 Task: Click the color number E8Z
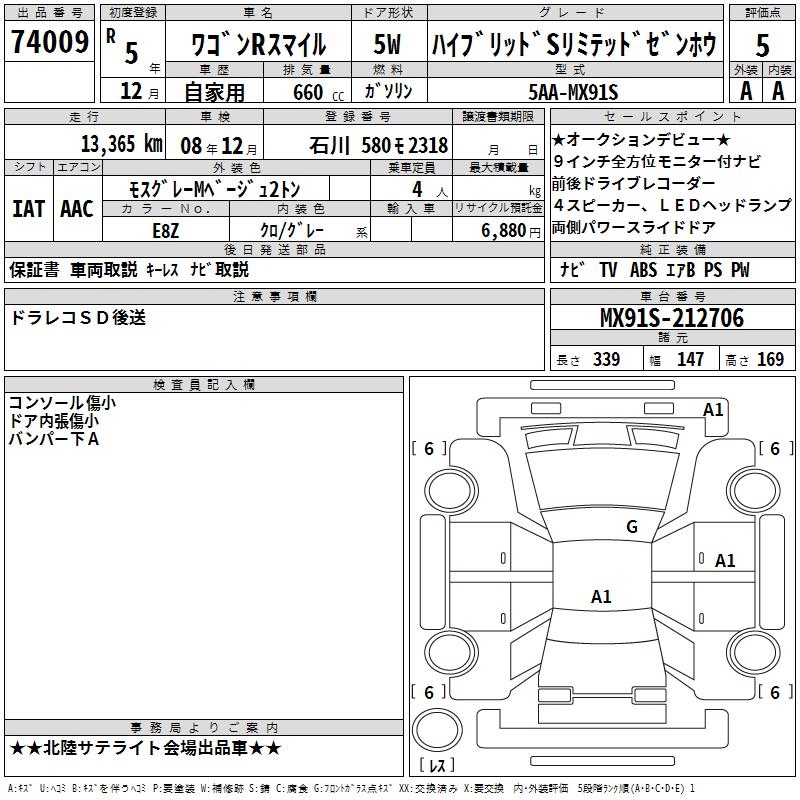click(x=165, y=228)
